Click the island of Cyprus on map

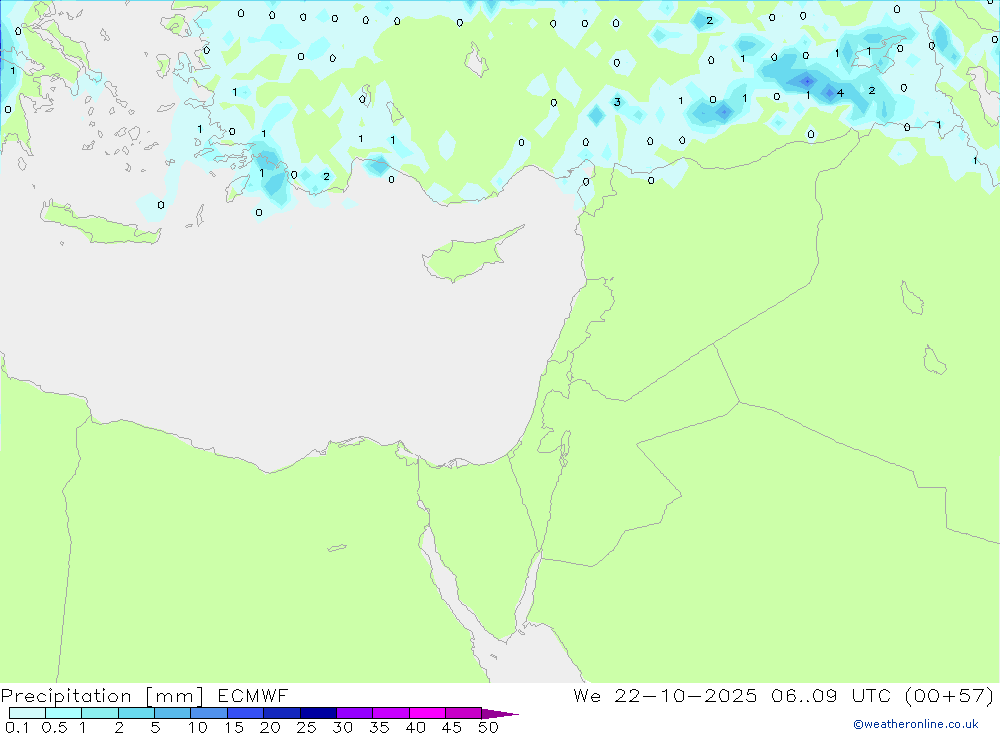coord(472,255)
